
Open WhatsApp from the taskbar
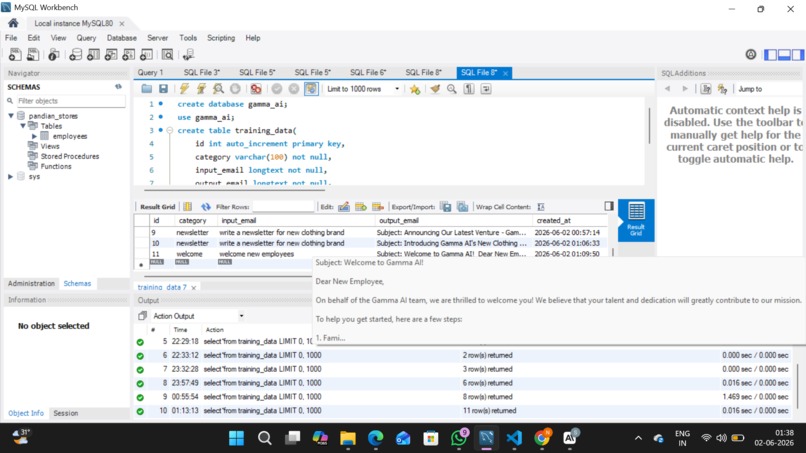459,438
